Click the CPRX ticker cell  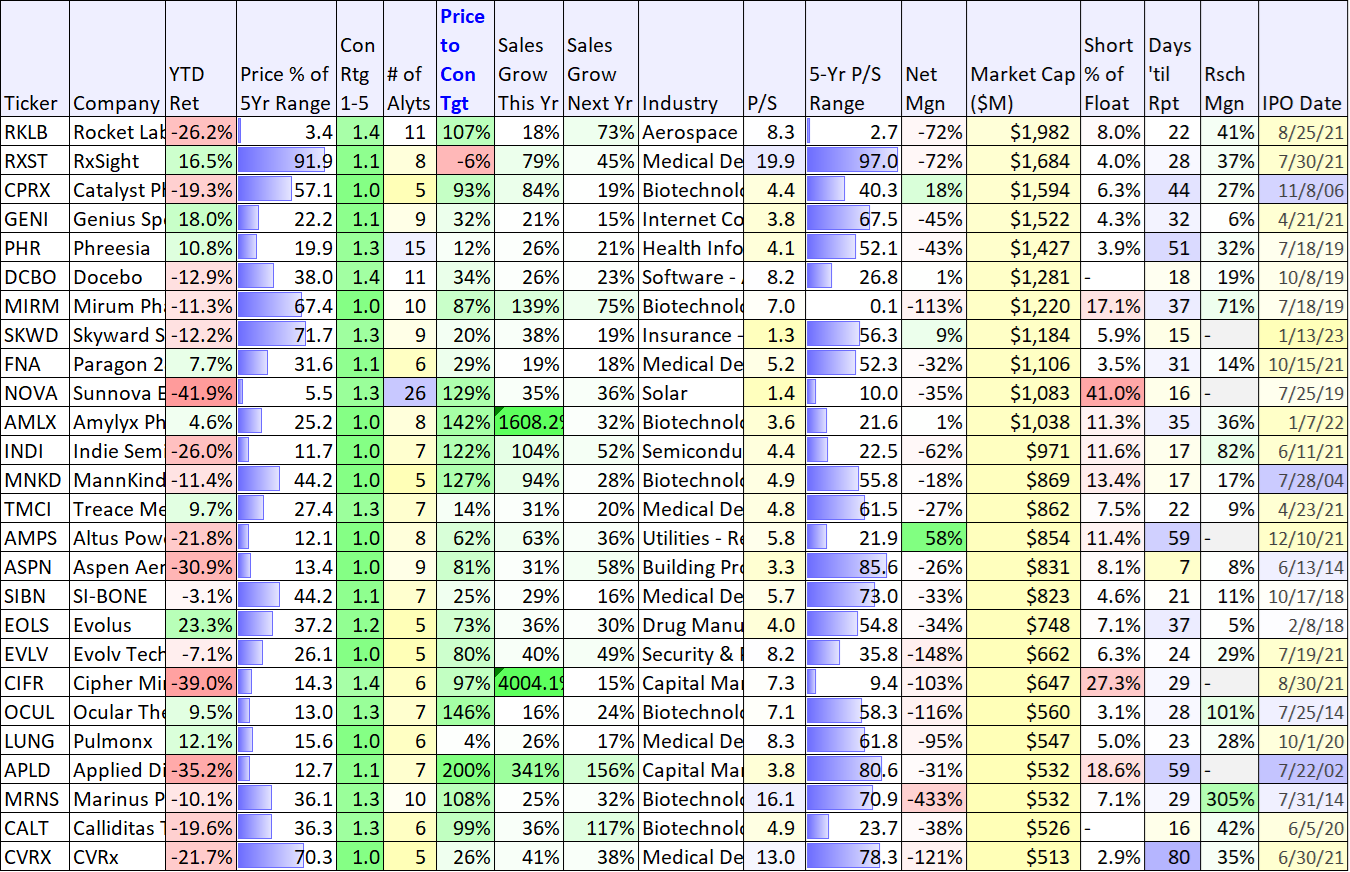coord(35,190)
